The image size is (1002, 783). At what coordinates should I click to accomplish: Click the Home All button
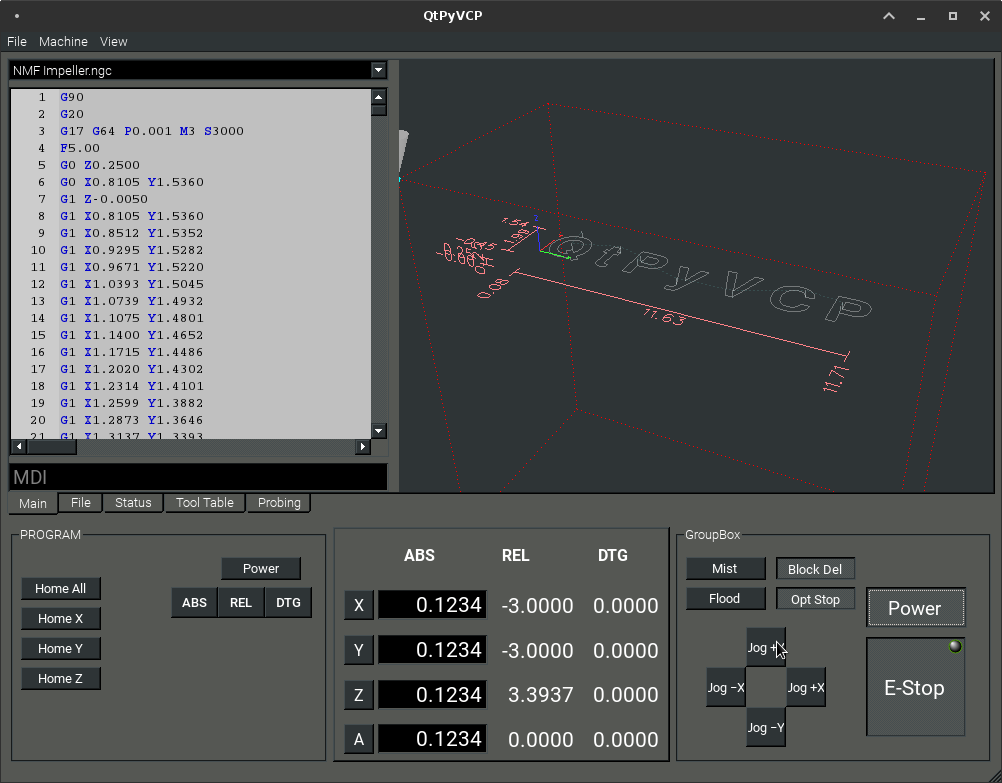coord(61,589)
